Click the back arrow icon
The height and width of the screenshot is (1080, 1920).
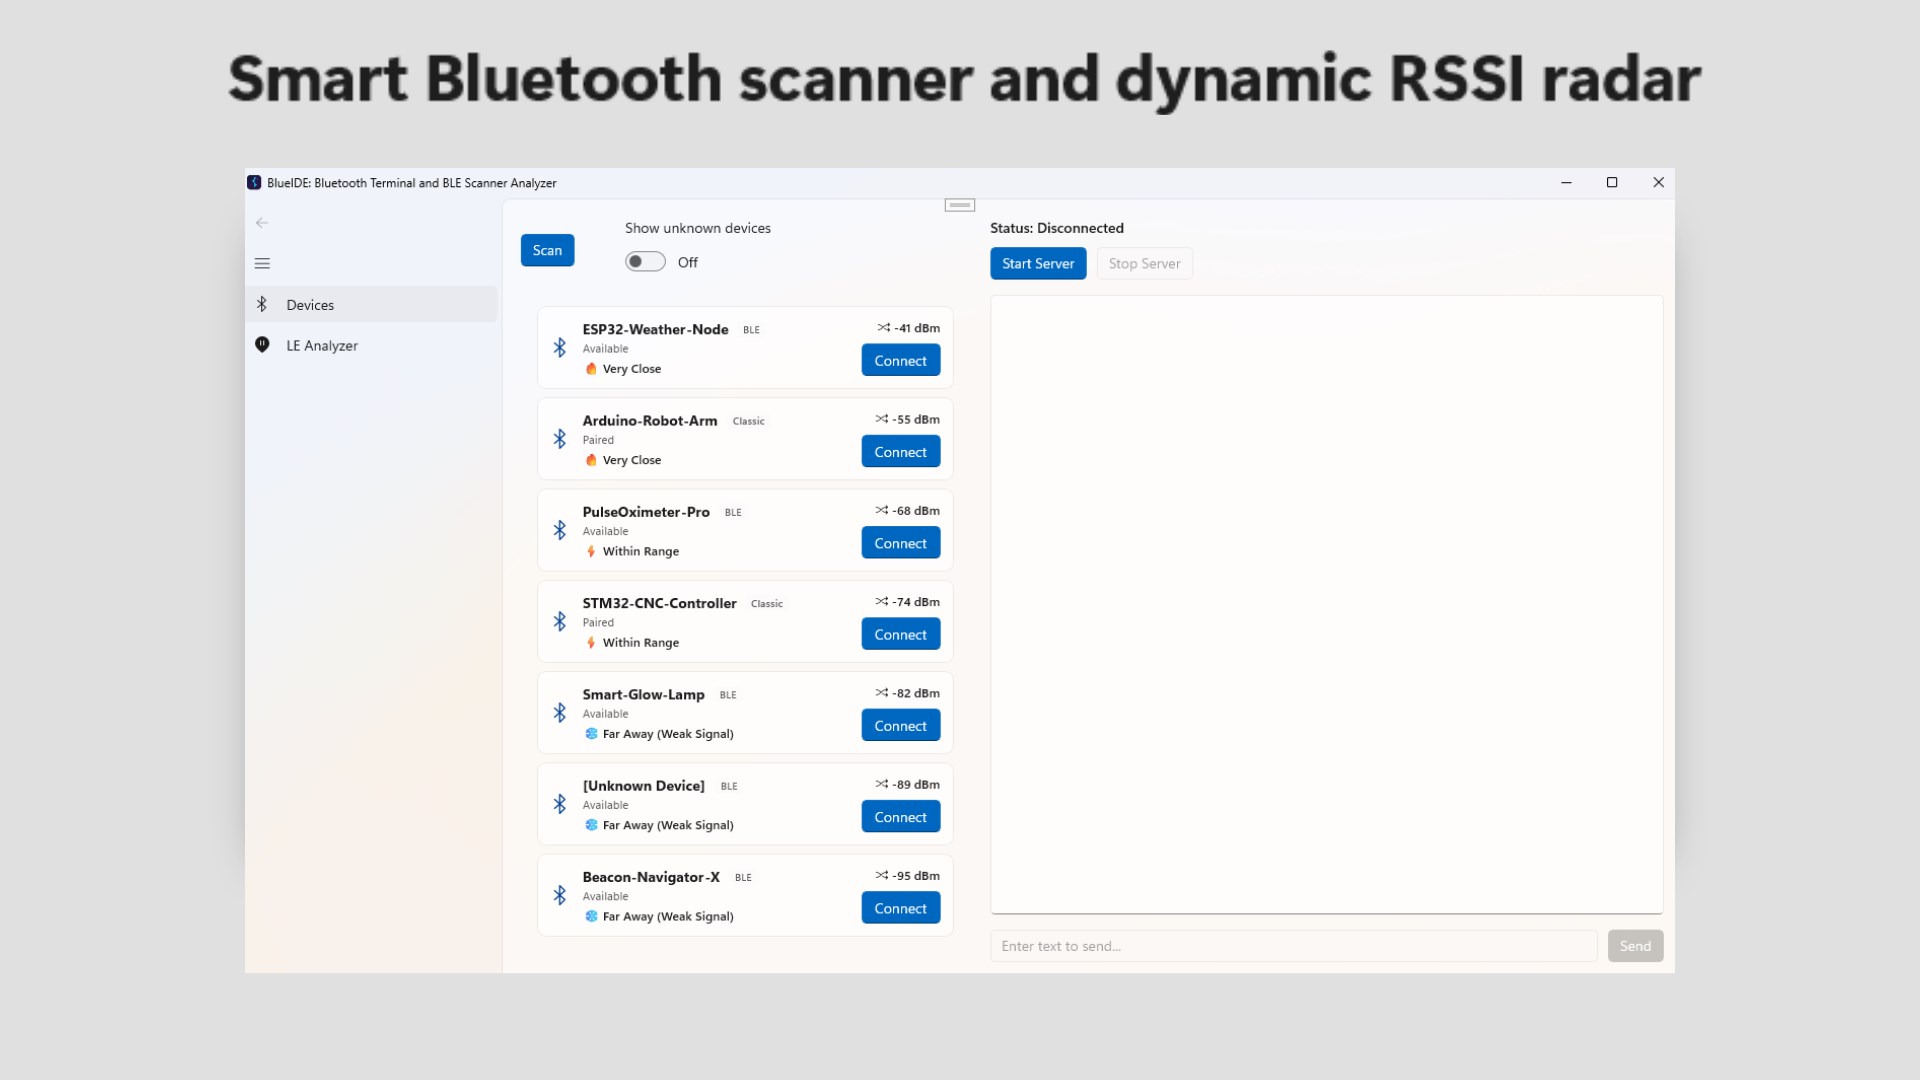pyautogui.click(x=262, y=223)
